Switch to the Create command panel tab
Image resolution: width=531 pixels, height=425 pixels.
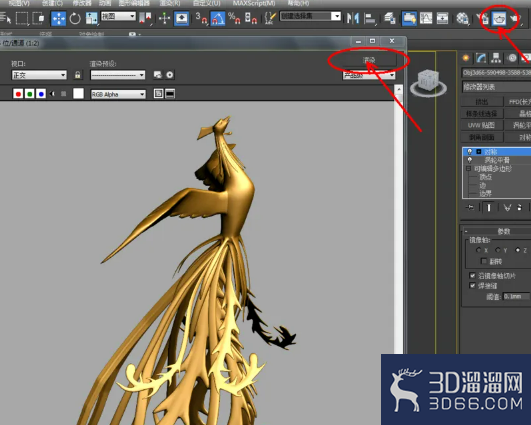[466, 58]
